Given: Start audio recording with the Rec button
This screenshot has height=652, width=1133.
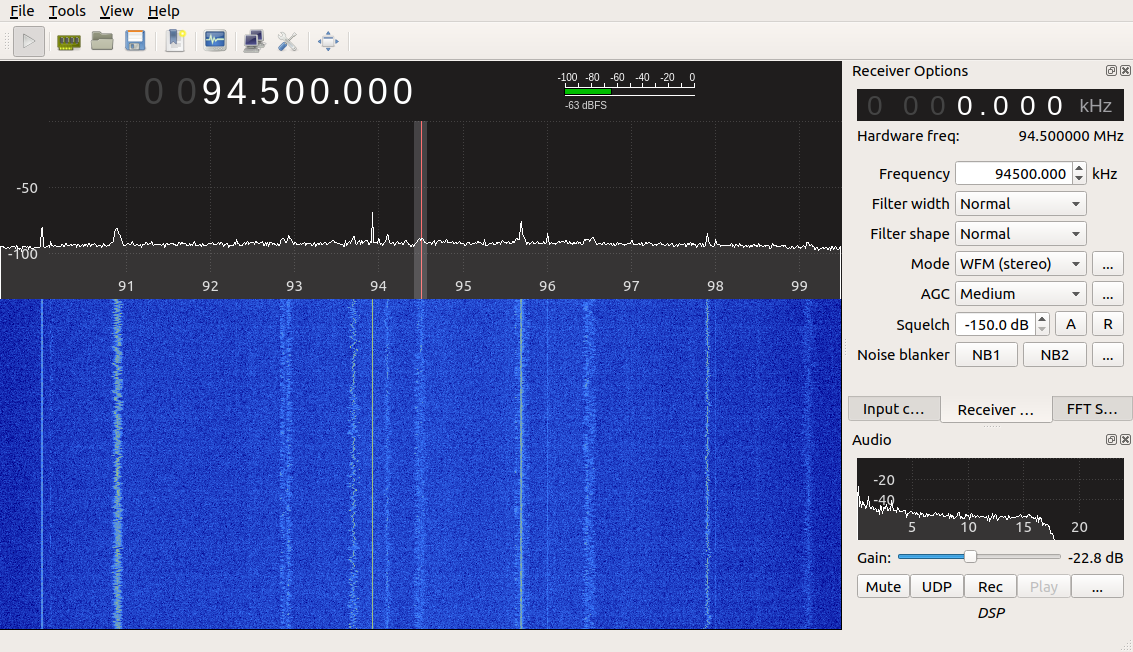Looking at the screenshot, I should click(990, 586).
